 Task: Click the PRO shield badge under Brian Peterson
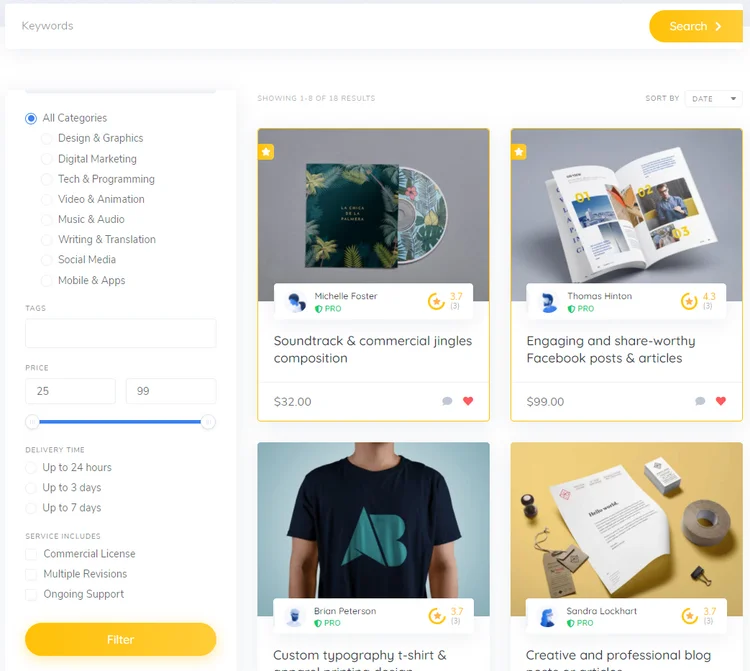[x=328, y=623]
